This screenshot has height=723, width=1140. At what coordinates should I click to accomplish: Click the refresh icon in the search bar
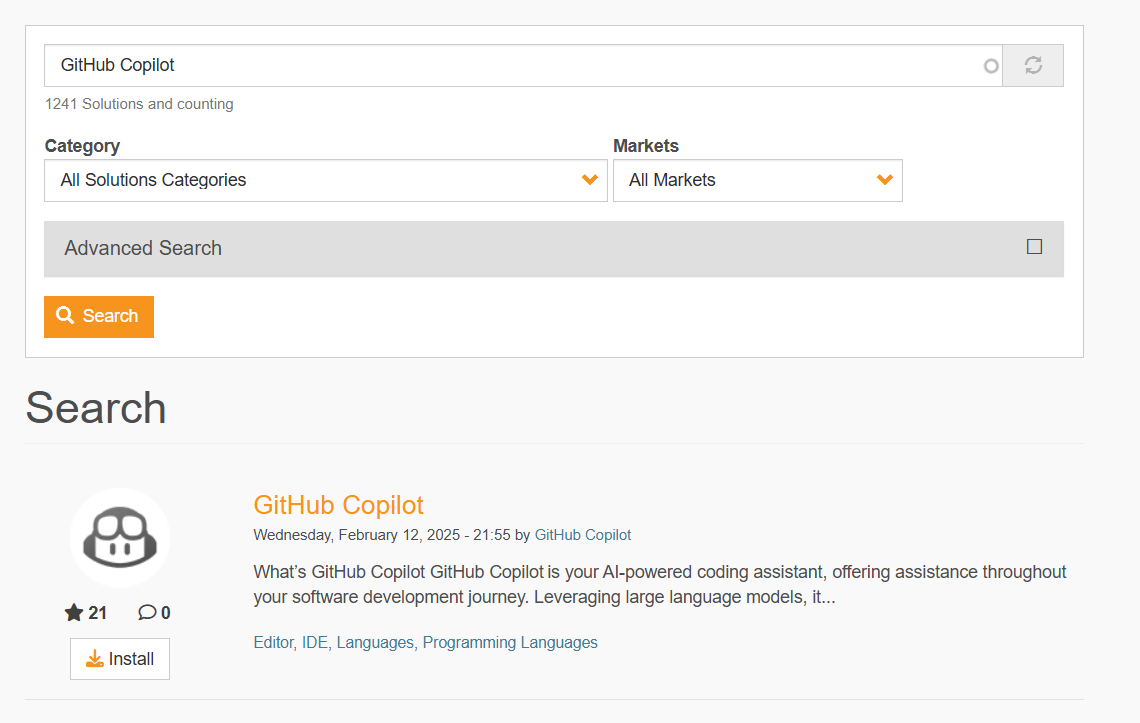[x=1033, y=65]
